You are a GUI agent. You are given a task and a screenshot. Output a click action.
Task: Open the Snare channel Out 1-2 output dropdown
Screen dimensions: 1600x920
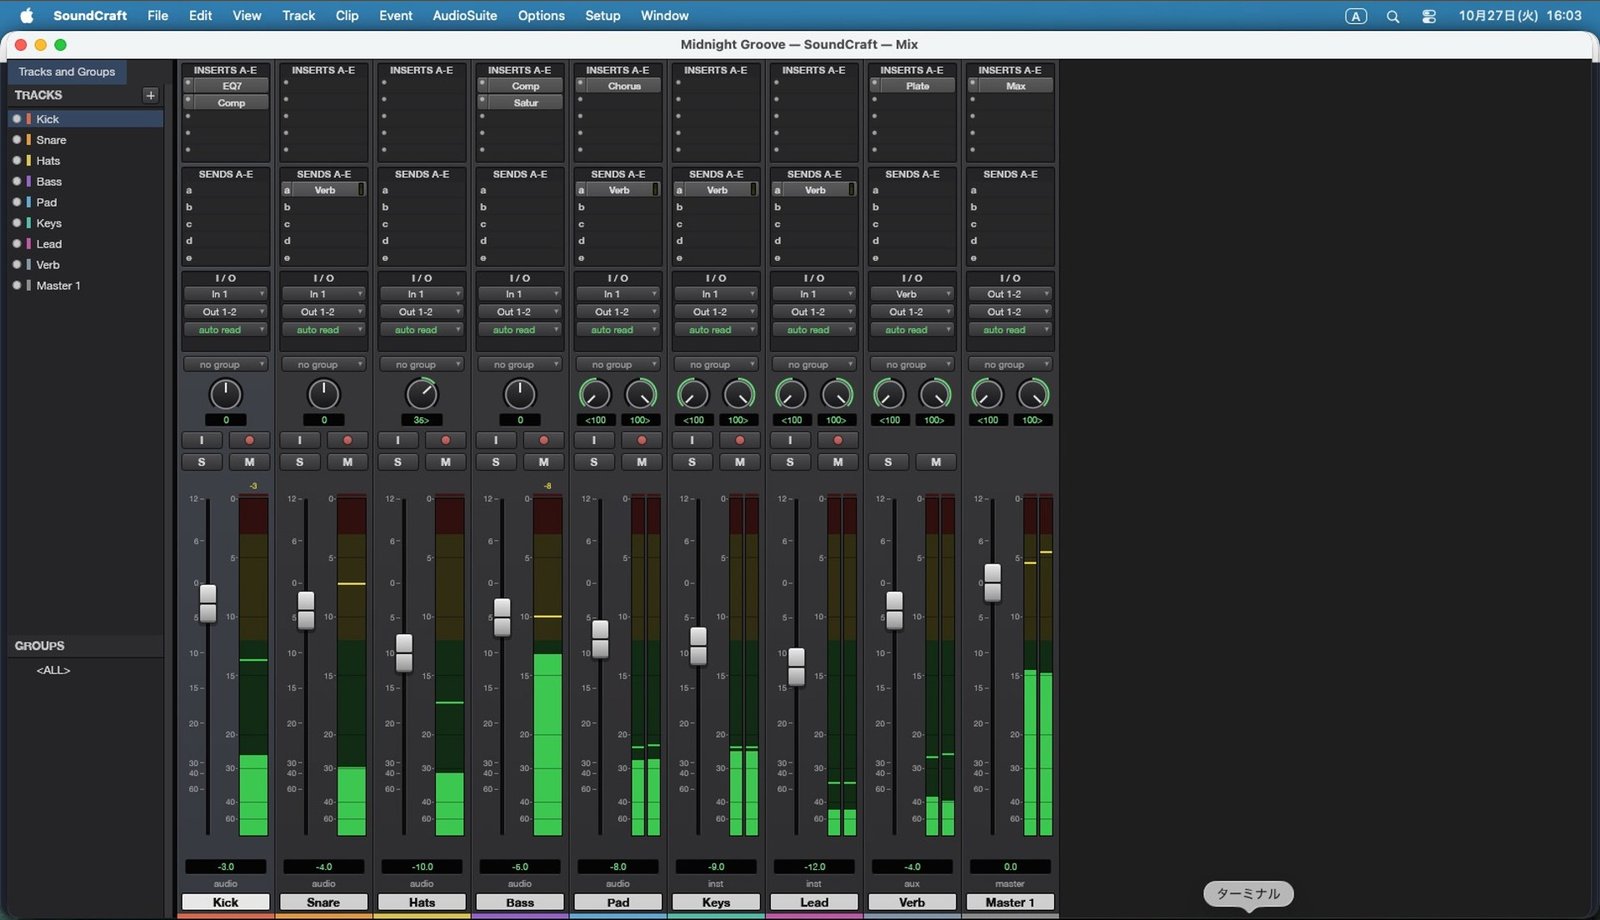click(x=323, y=312)
